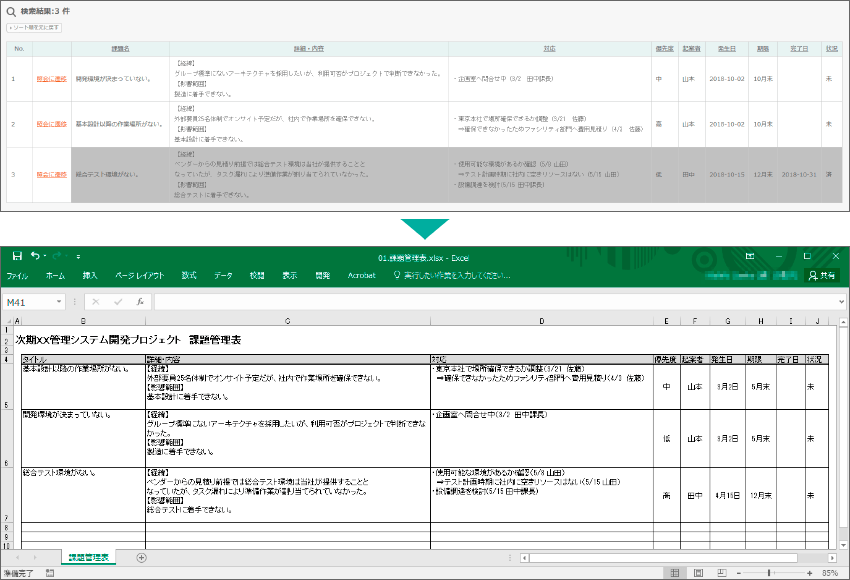Sort results by the 発生日 column header
The width and height of the screenshot is (850, 580).
727,49
